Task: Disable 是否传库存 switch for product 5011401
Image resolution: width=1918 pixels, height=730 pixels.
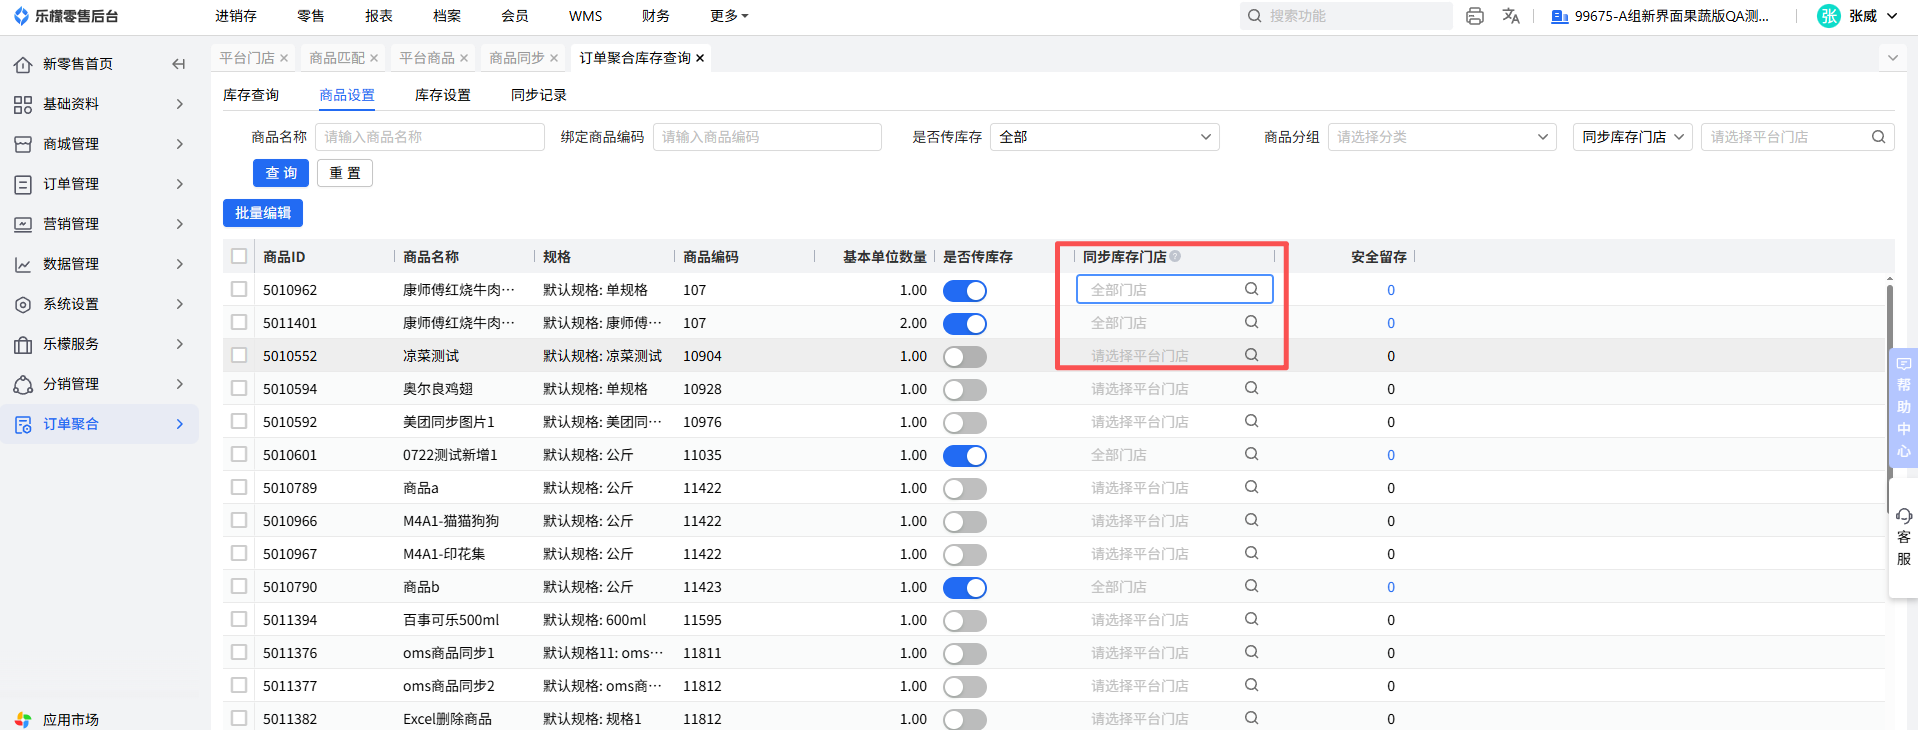Action: pos(965,323)
